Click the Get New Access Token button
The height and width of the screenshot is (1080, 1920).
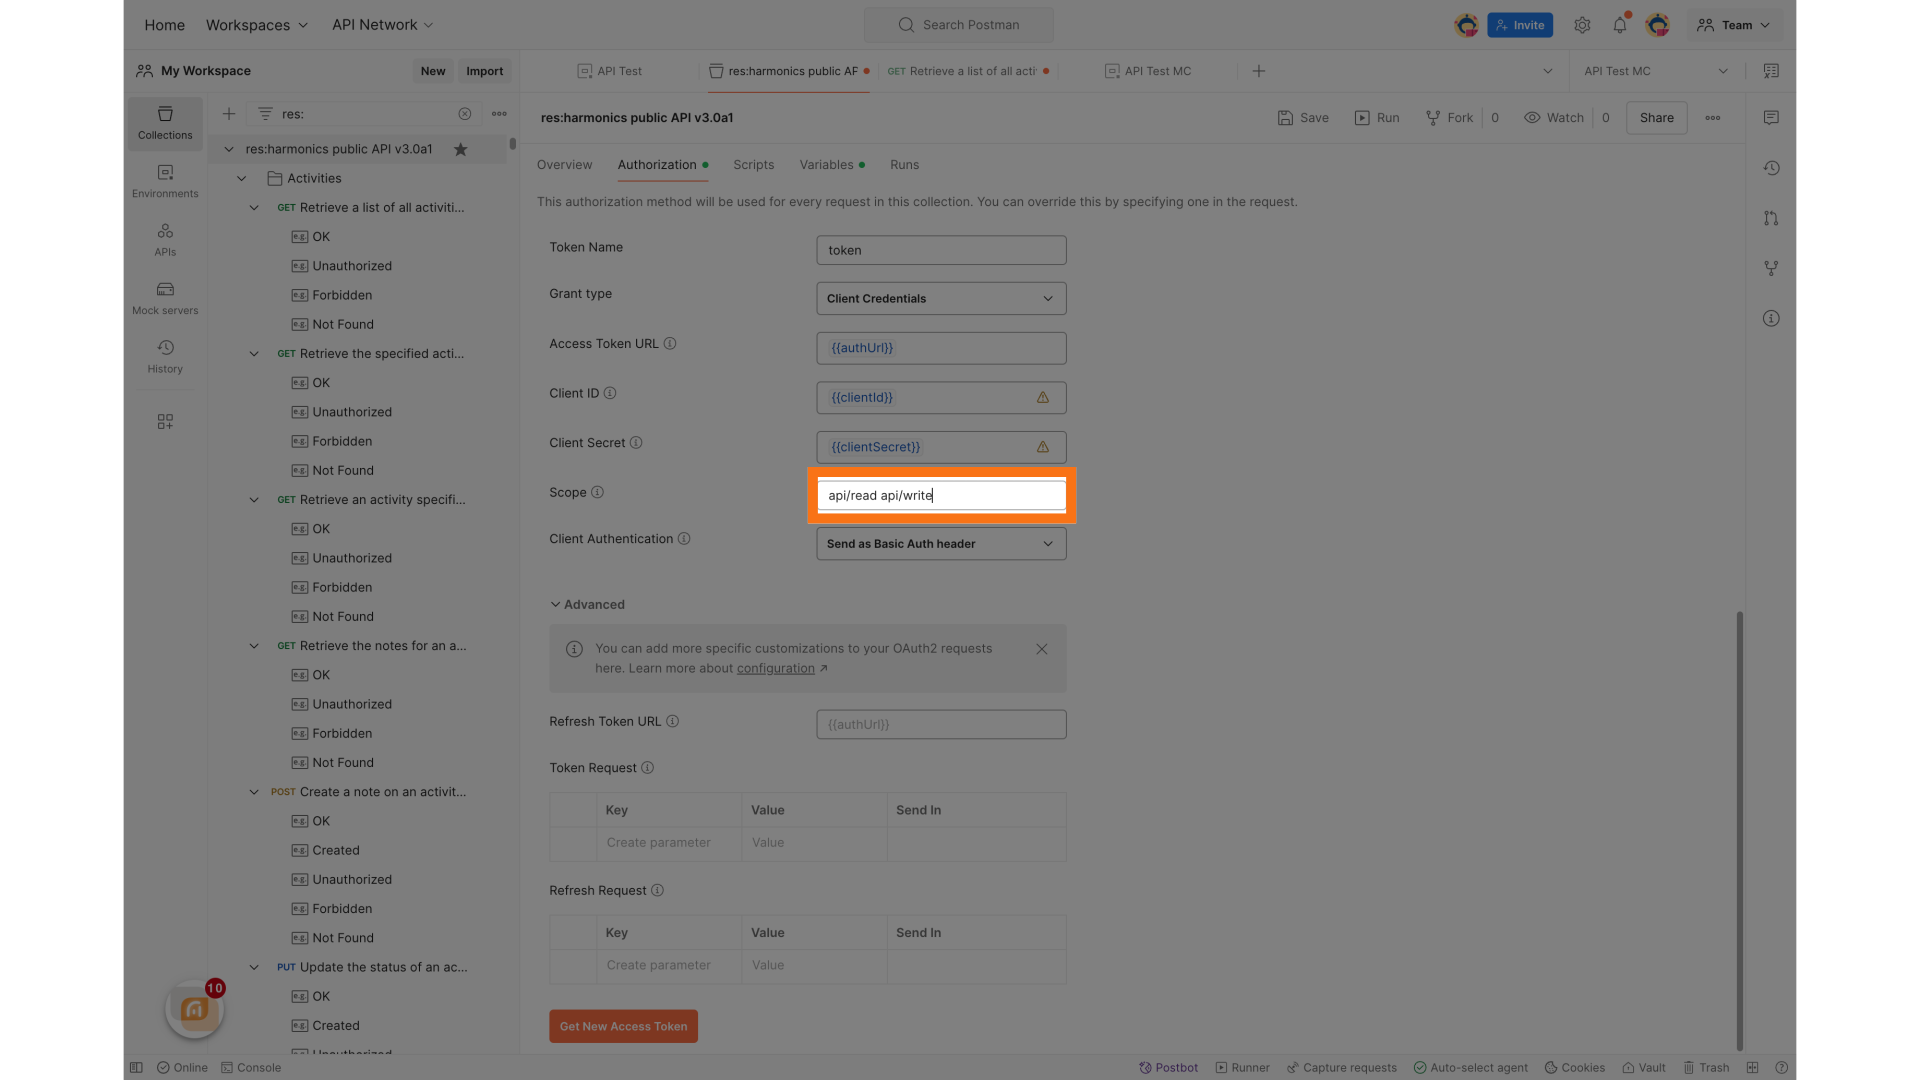tap(623, 1026)
